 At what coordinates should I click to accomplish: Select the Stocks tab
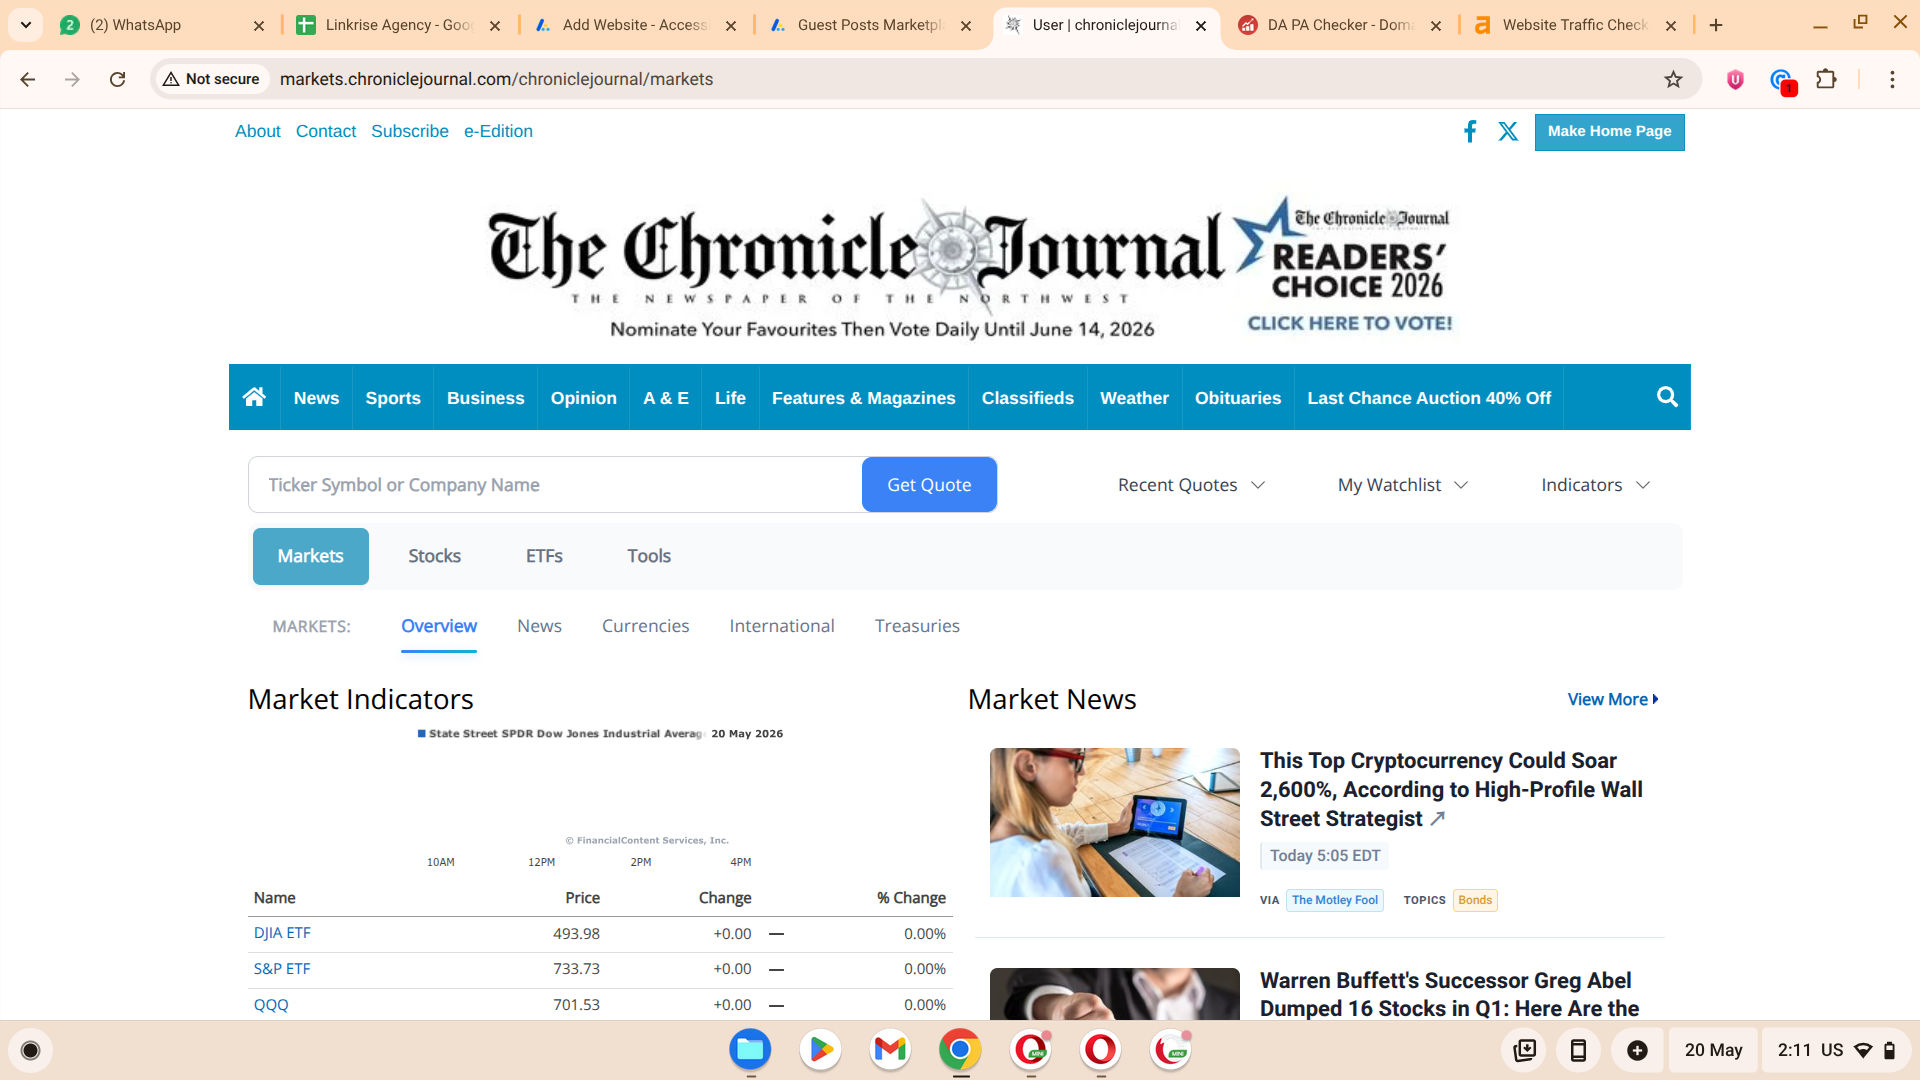click(434, 556)
